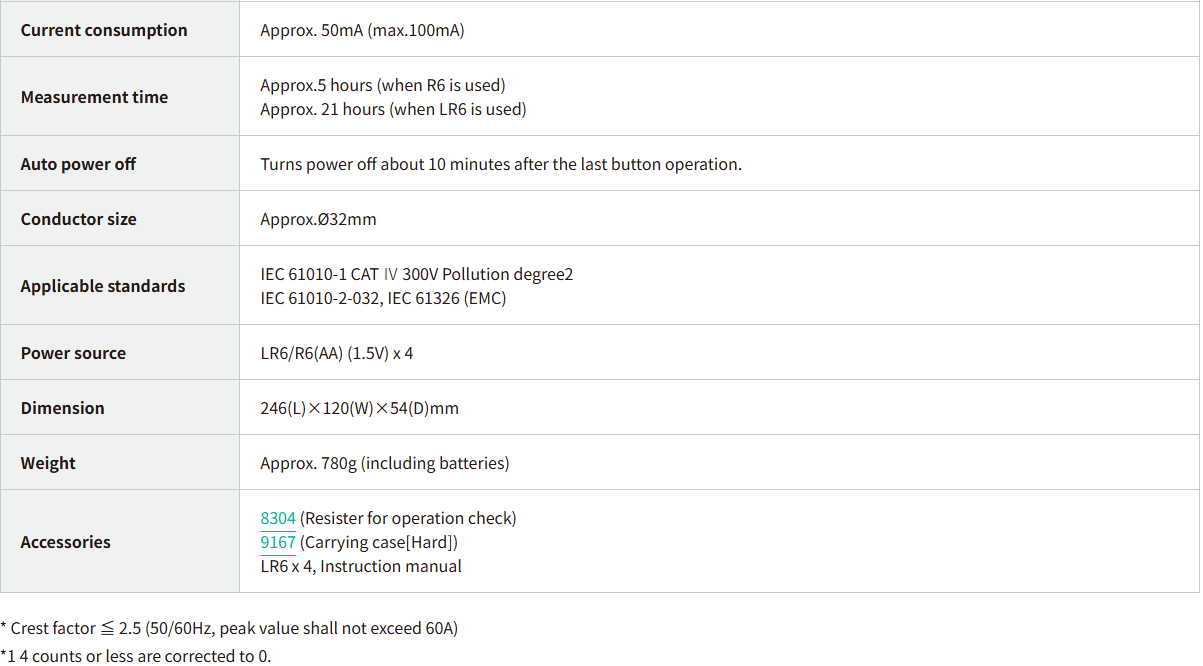Click the Applicable standards row label

[103, 286]
